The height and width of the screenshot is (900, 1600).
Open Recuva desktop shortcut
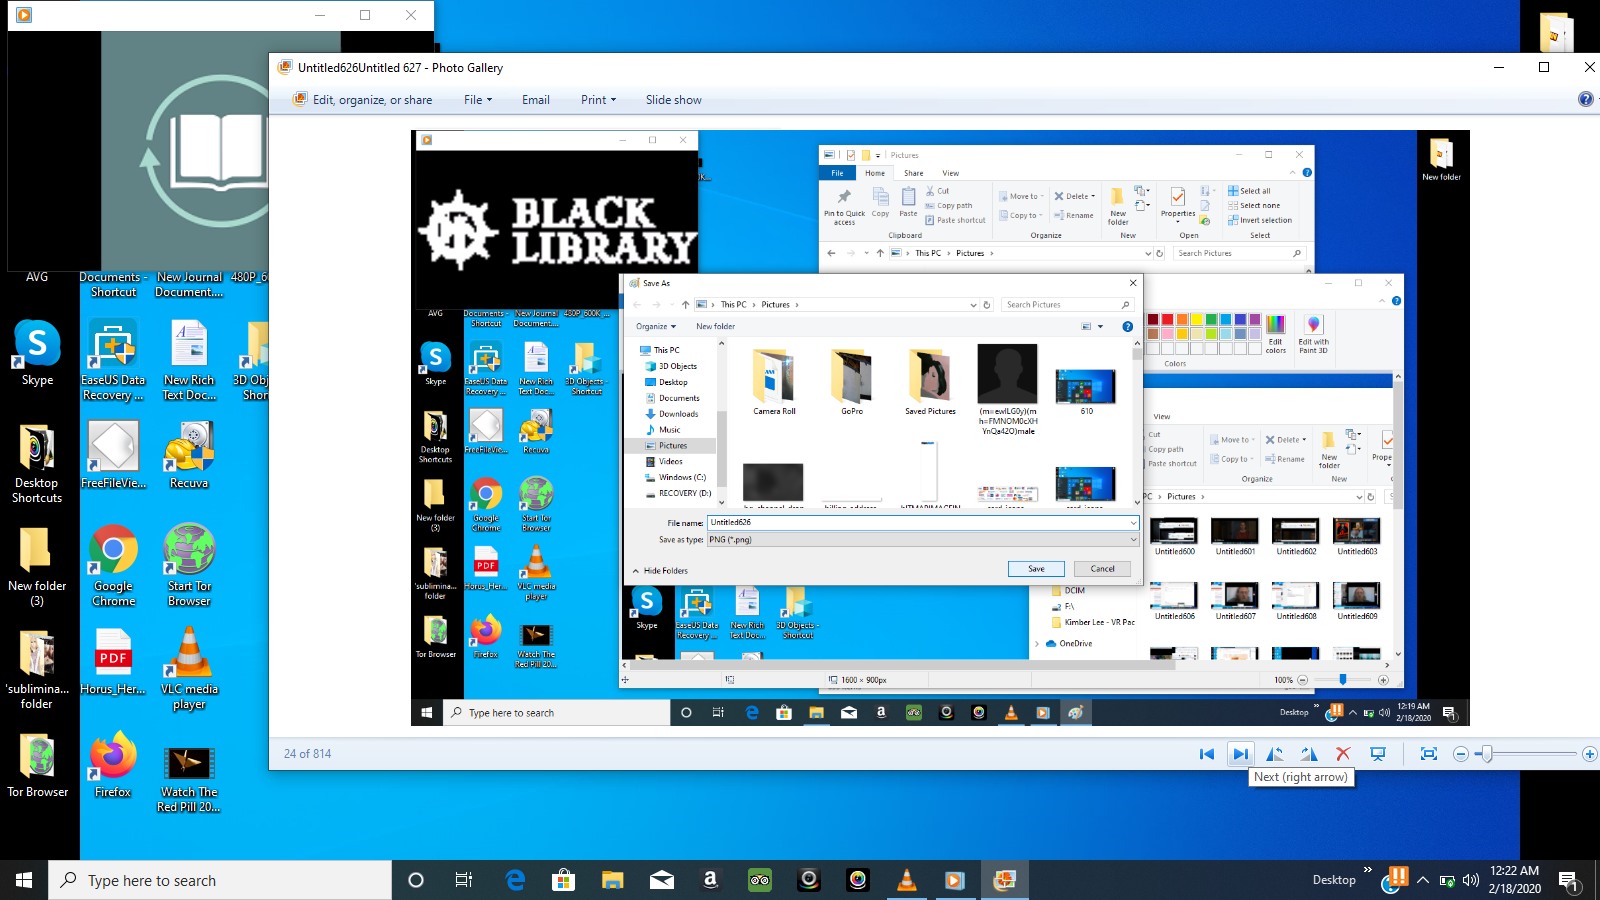click(189, 455)
